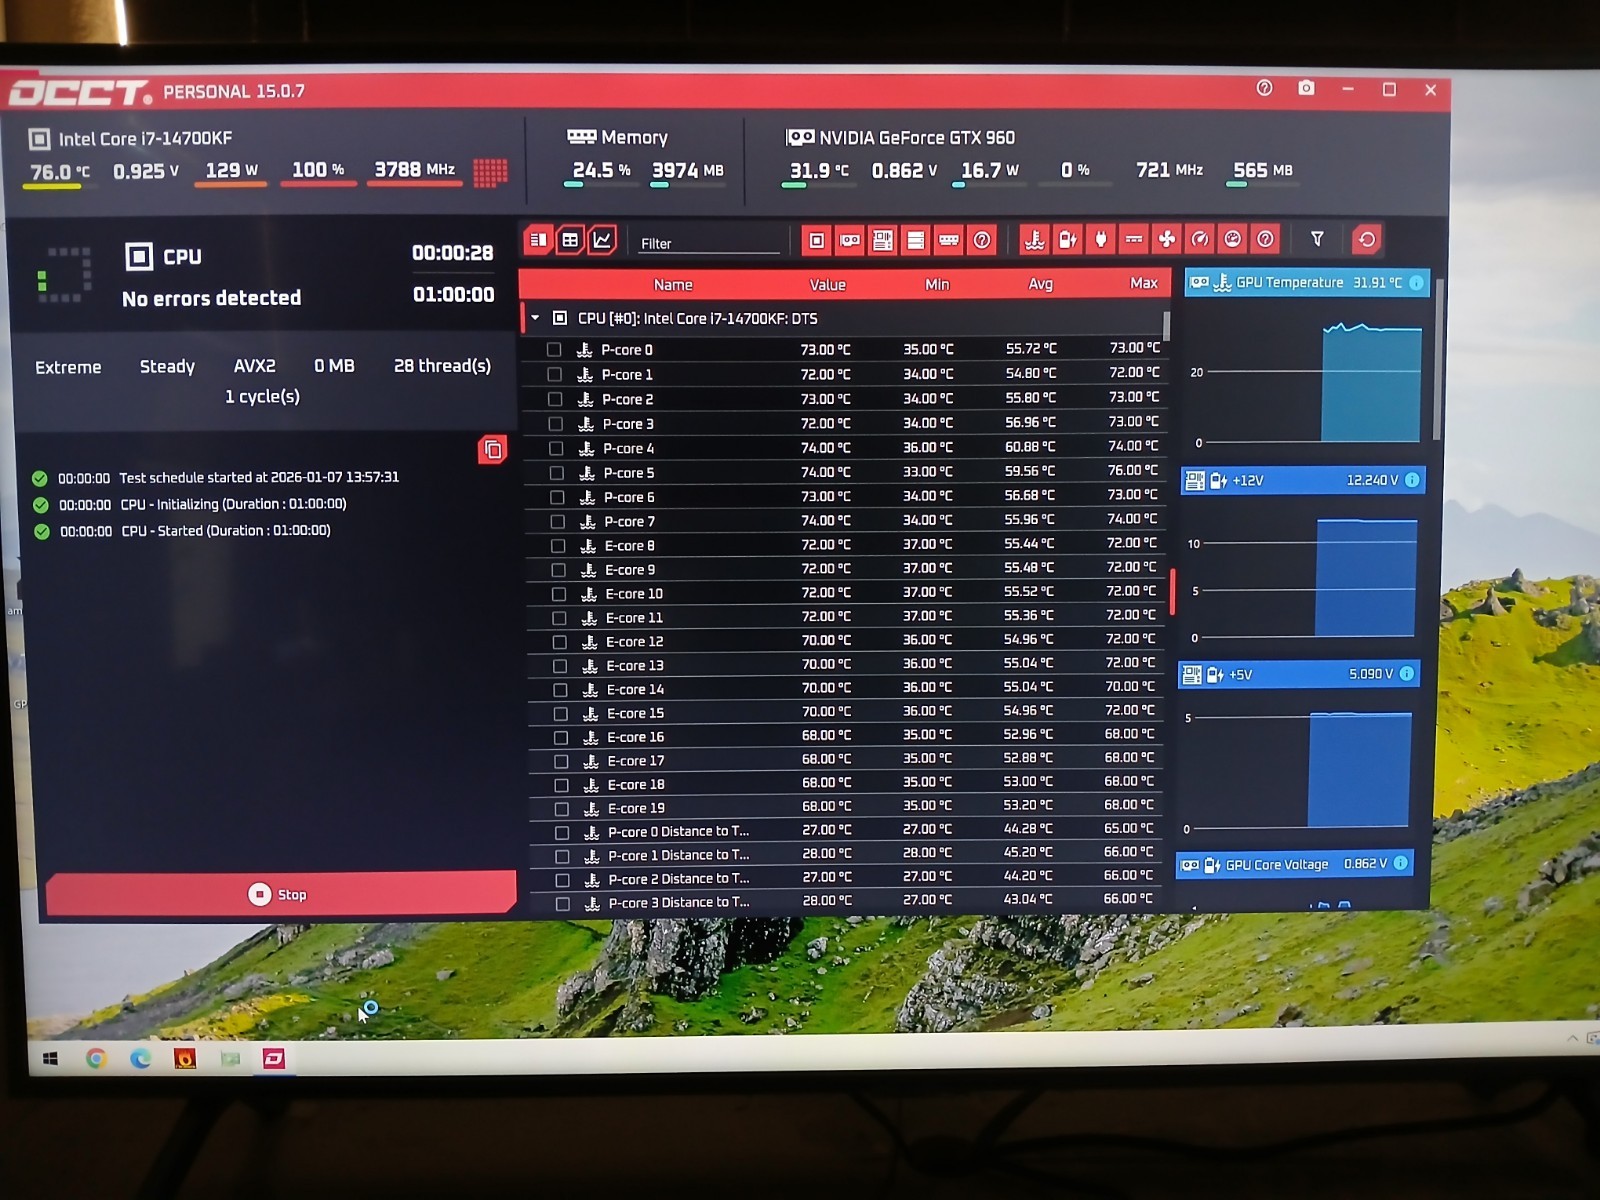Toggle the unknown sensor type filter before the funnel

click(x=1265, y=240)
